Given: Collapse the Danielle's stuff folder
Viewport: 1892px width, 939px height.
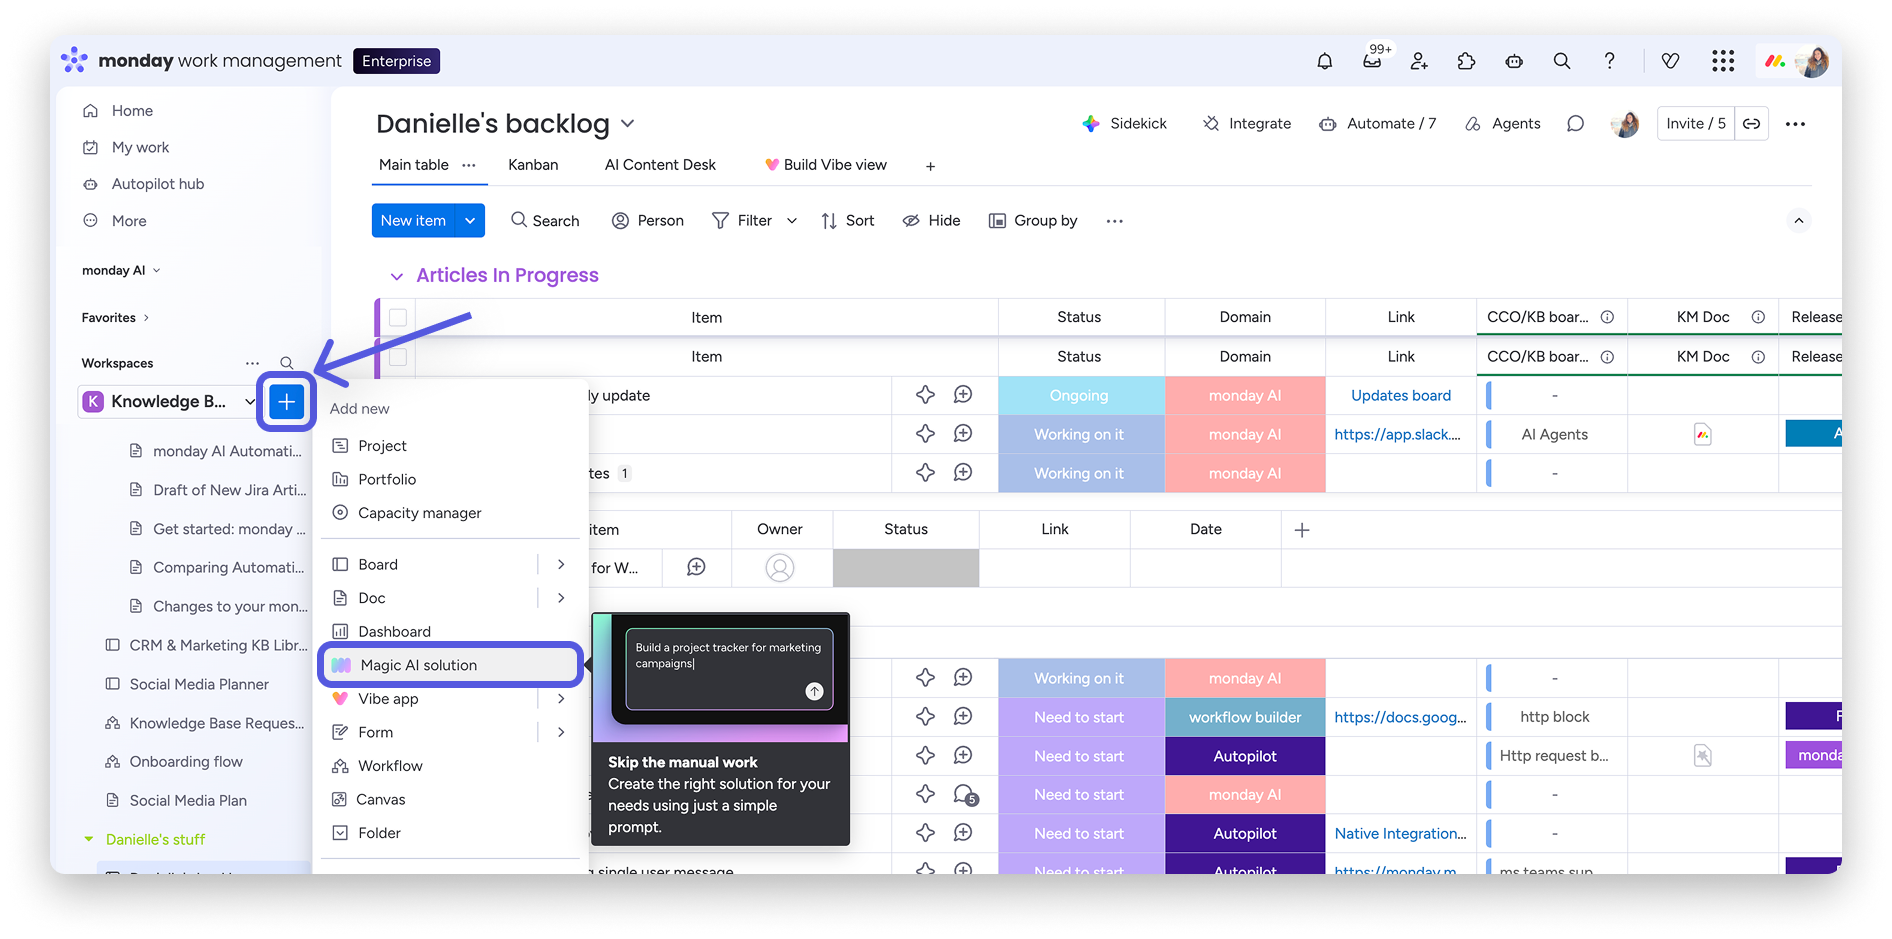Looking at the screenshot, I should [89, 840].
